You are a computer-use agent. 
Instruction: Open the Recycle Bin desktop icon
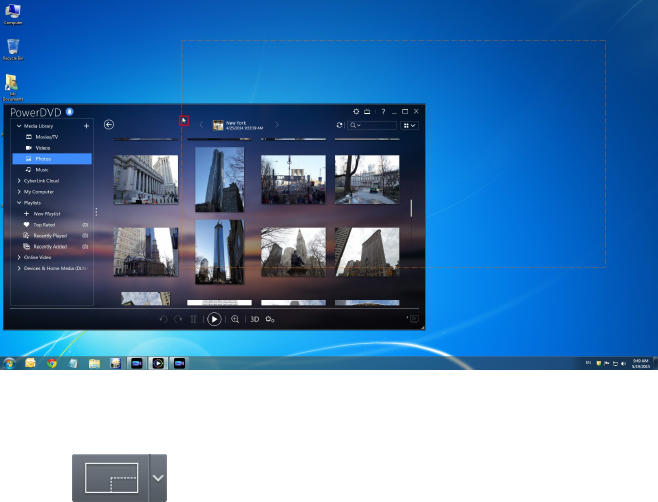13,50
